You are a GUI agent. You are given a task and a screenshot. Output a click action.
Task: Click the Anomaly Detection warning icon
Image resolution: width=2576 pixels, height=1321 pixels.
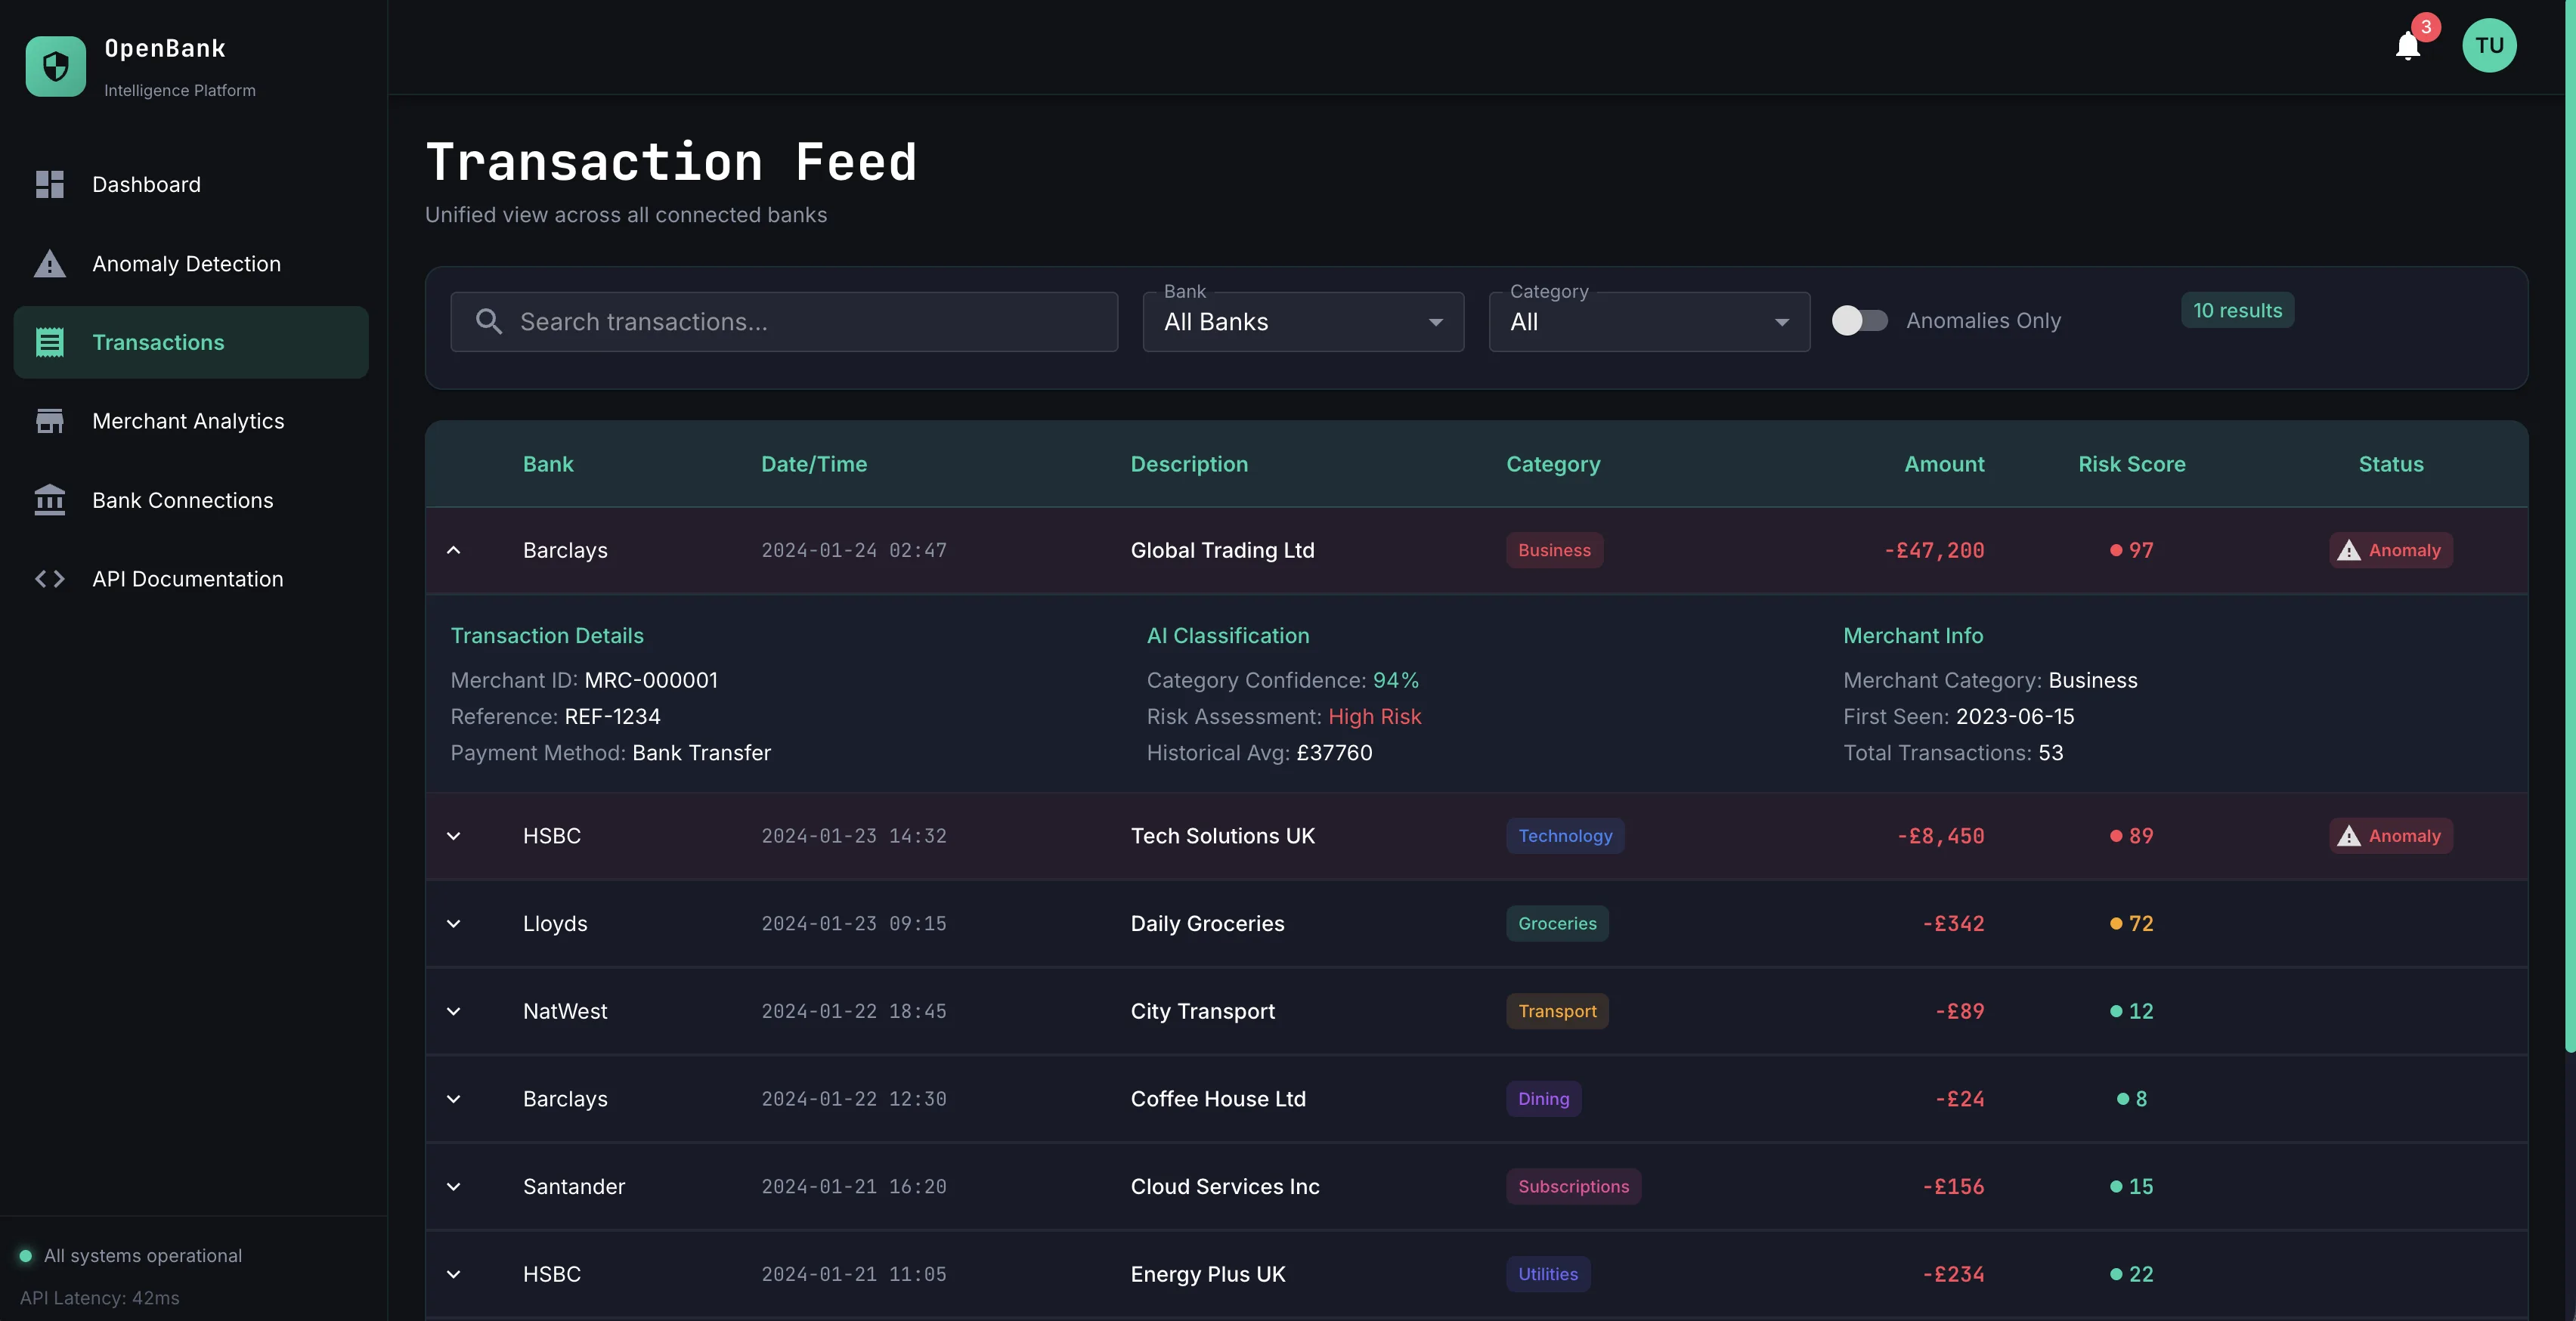point(50,263)
